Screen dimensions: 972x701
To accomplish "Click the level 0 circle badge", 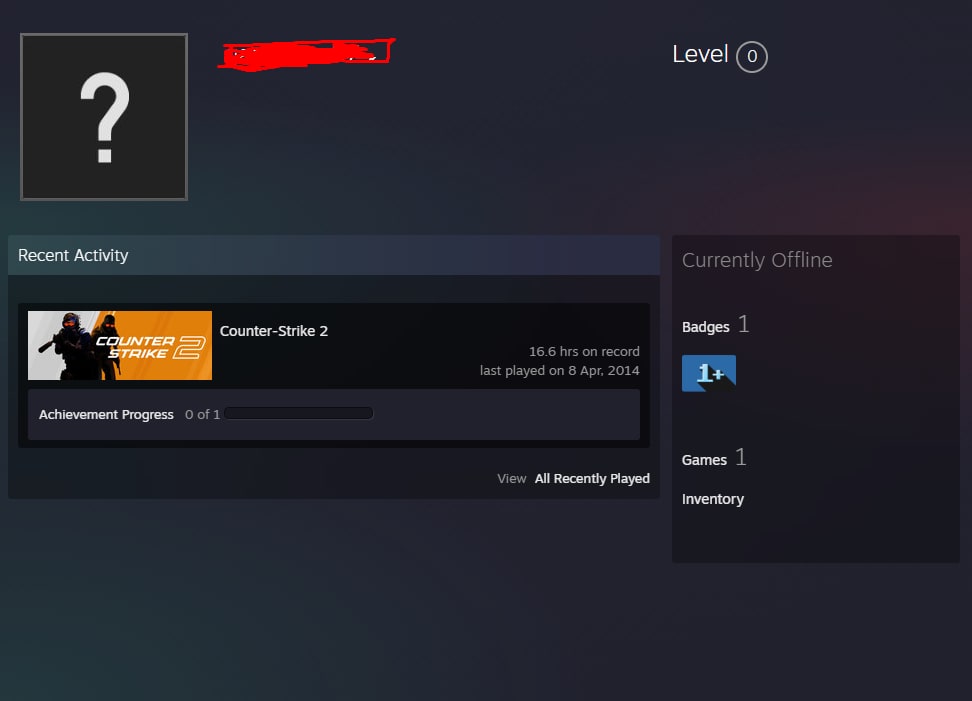I will (751, 56).
